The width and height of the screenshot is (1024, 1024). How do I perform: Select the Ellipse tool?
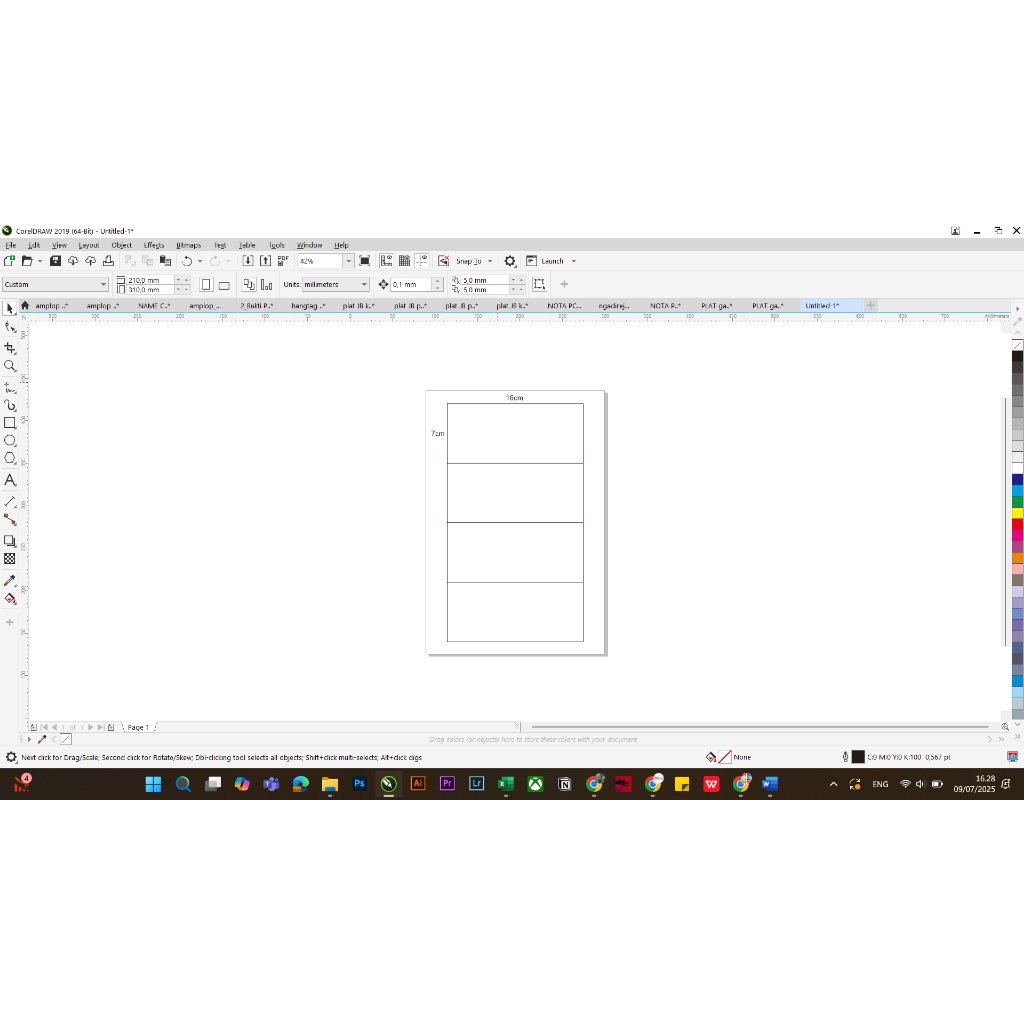click(x=10, y=441)
